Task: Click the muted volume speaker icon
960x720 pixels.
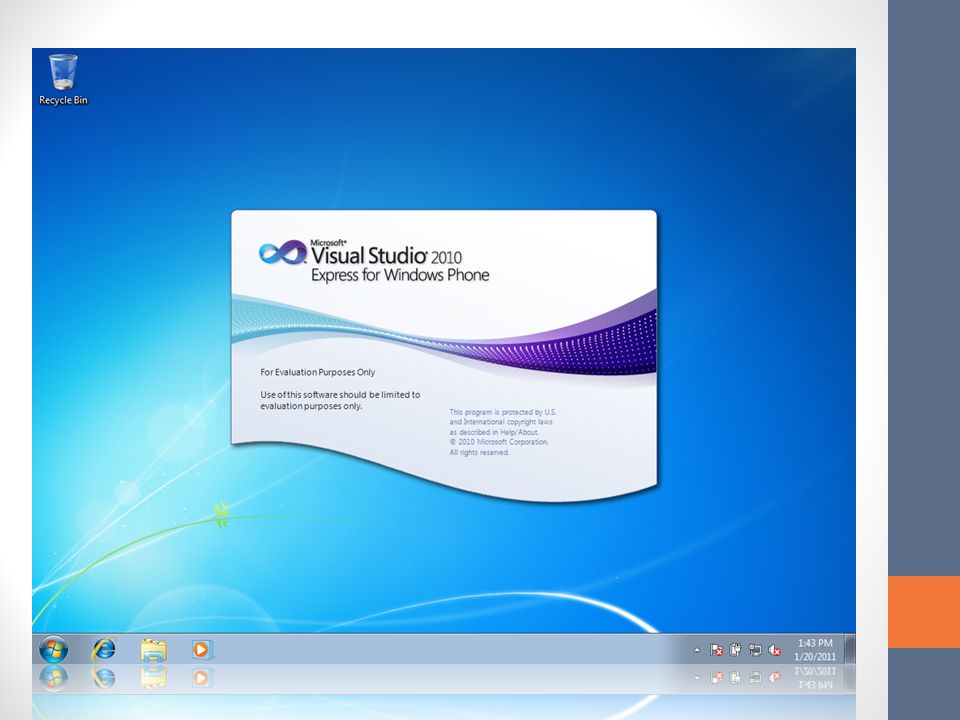Action: (774, 650)
